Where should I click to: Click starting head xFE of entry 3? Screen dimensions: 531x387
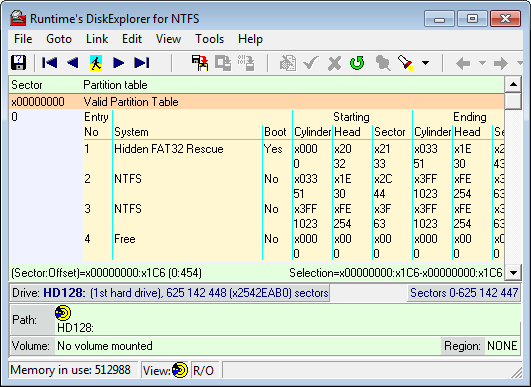point(343,209)
